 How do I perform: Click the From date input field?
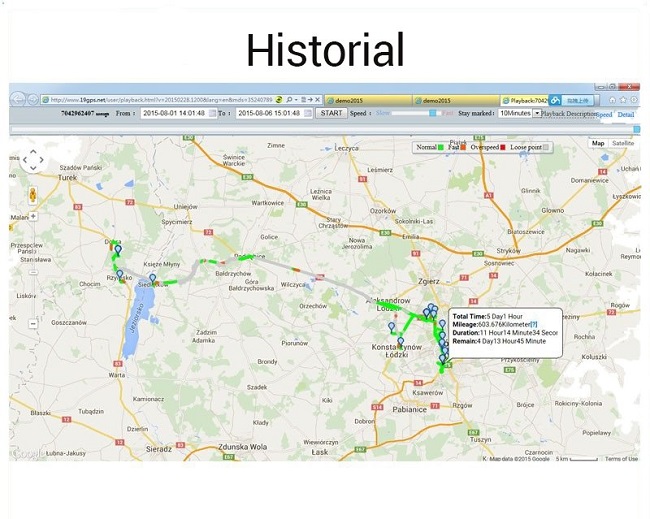click(x=178, y=113)
